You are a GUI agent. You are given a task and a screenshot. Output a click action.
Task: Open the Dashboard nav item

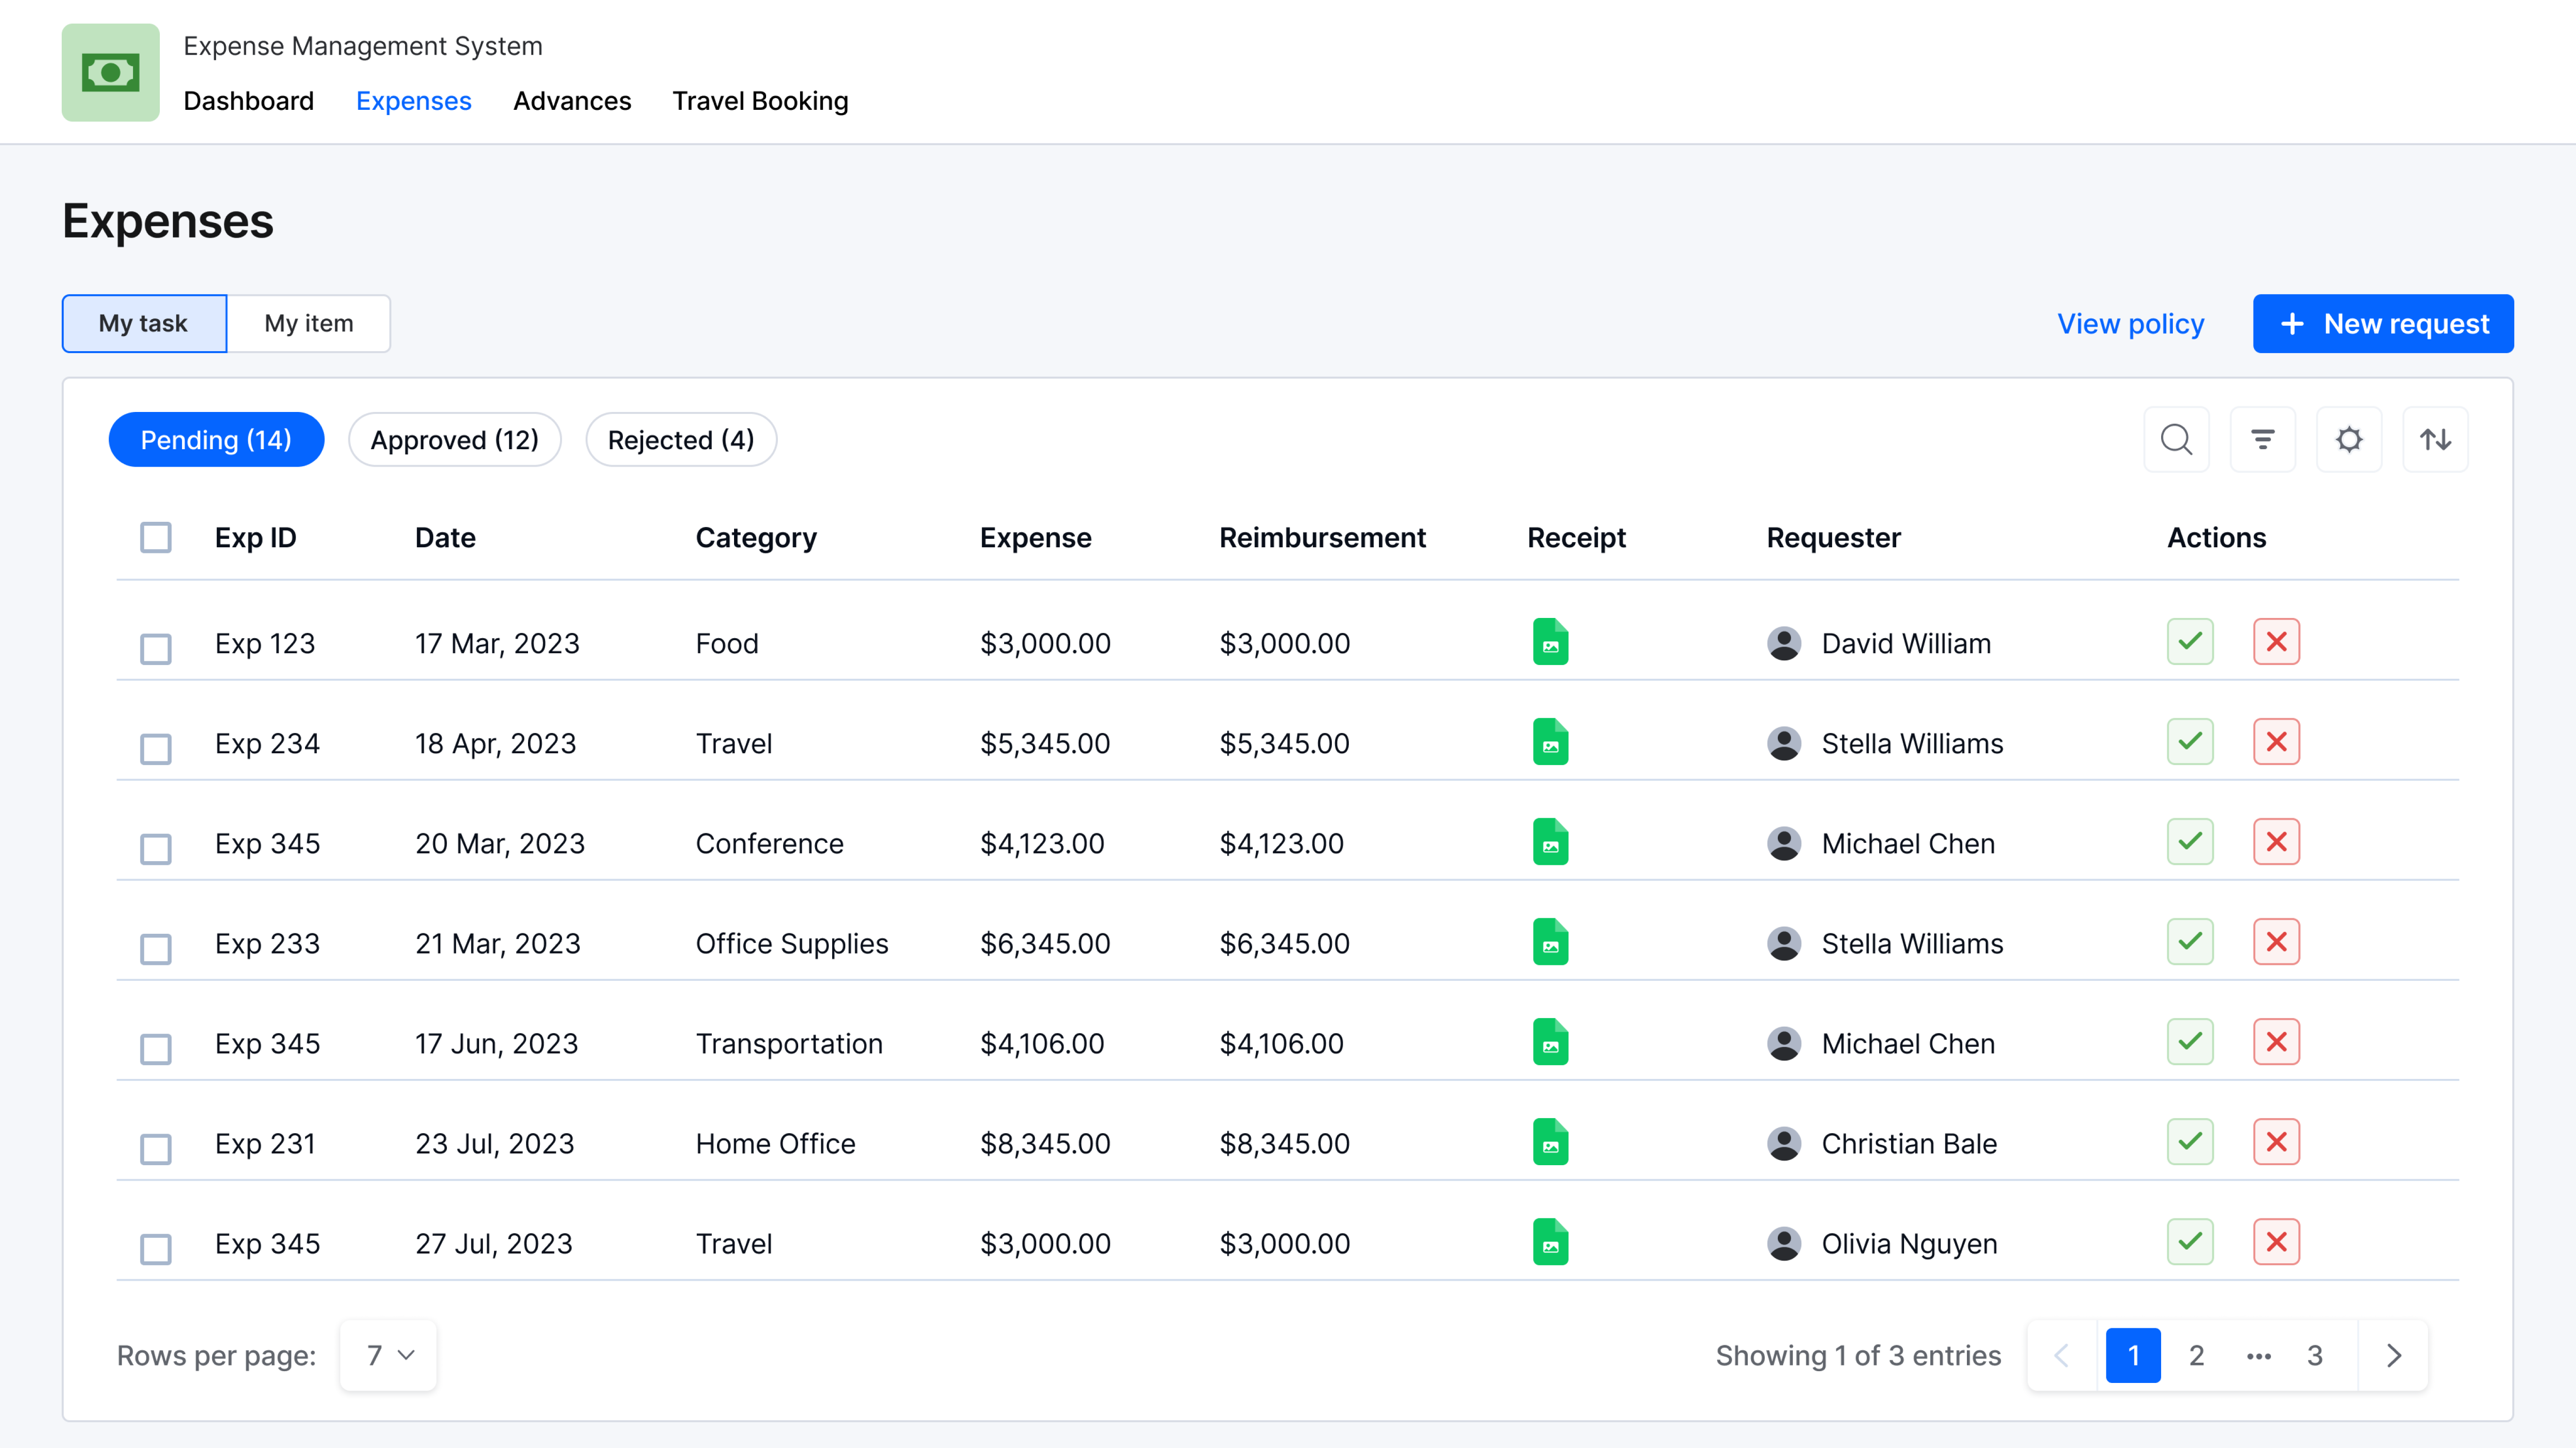(x=249, y=101)
